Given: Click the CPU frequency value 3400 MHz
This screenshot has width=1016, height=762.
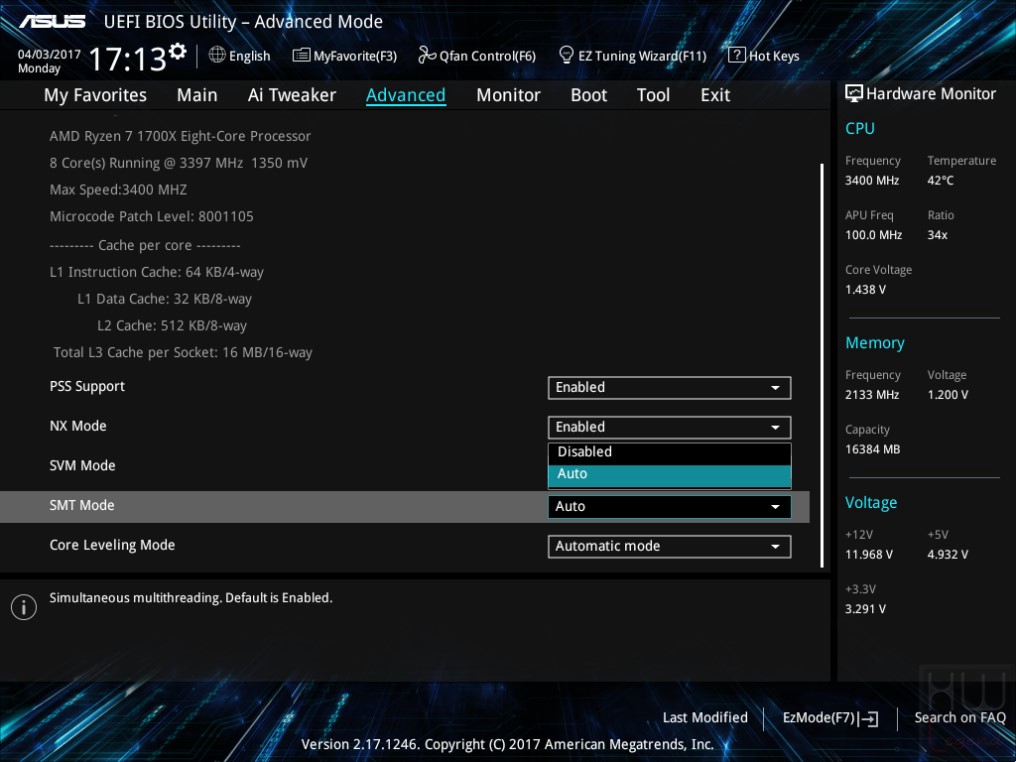Looking at the screenshot, I should click(x=872, y=180).
